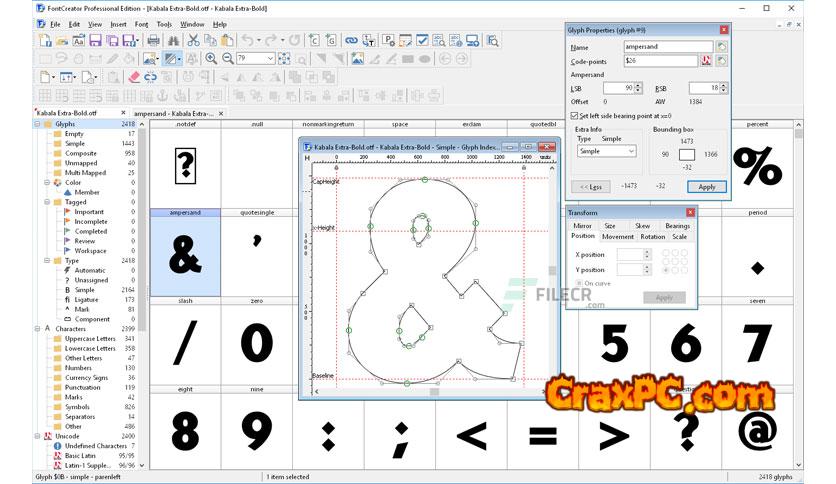Click the Zoom Out magnifier icon
Viewport: 836px width, 484px height.
pyautogui.click(x=227, y=58)
